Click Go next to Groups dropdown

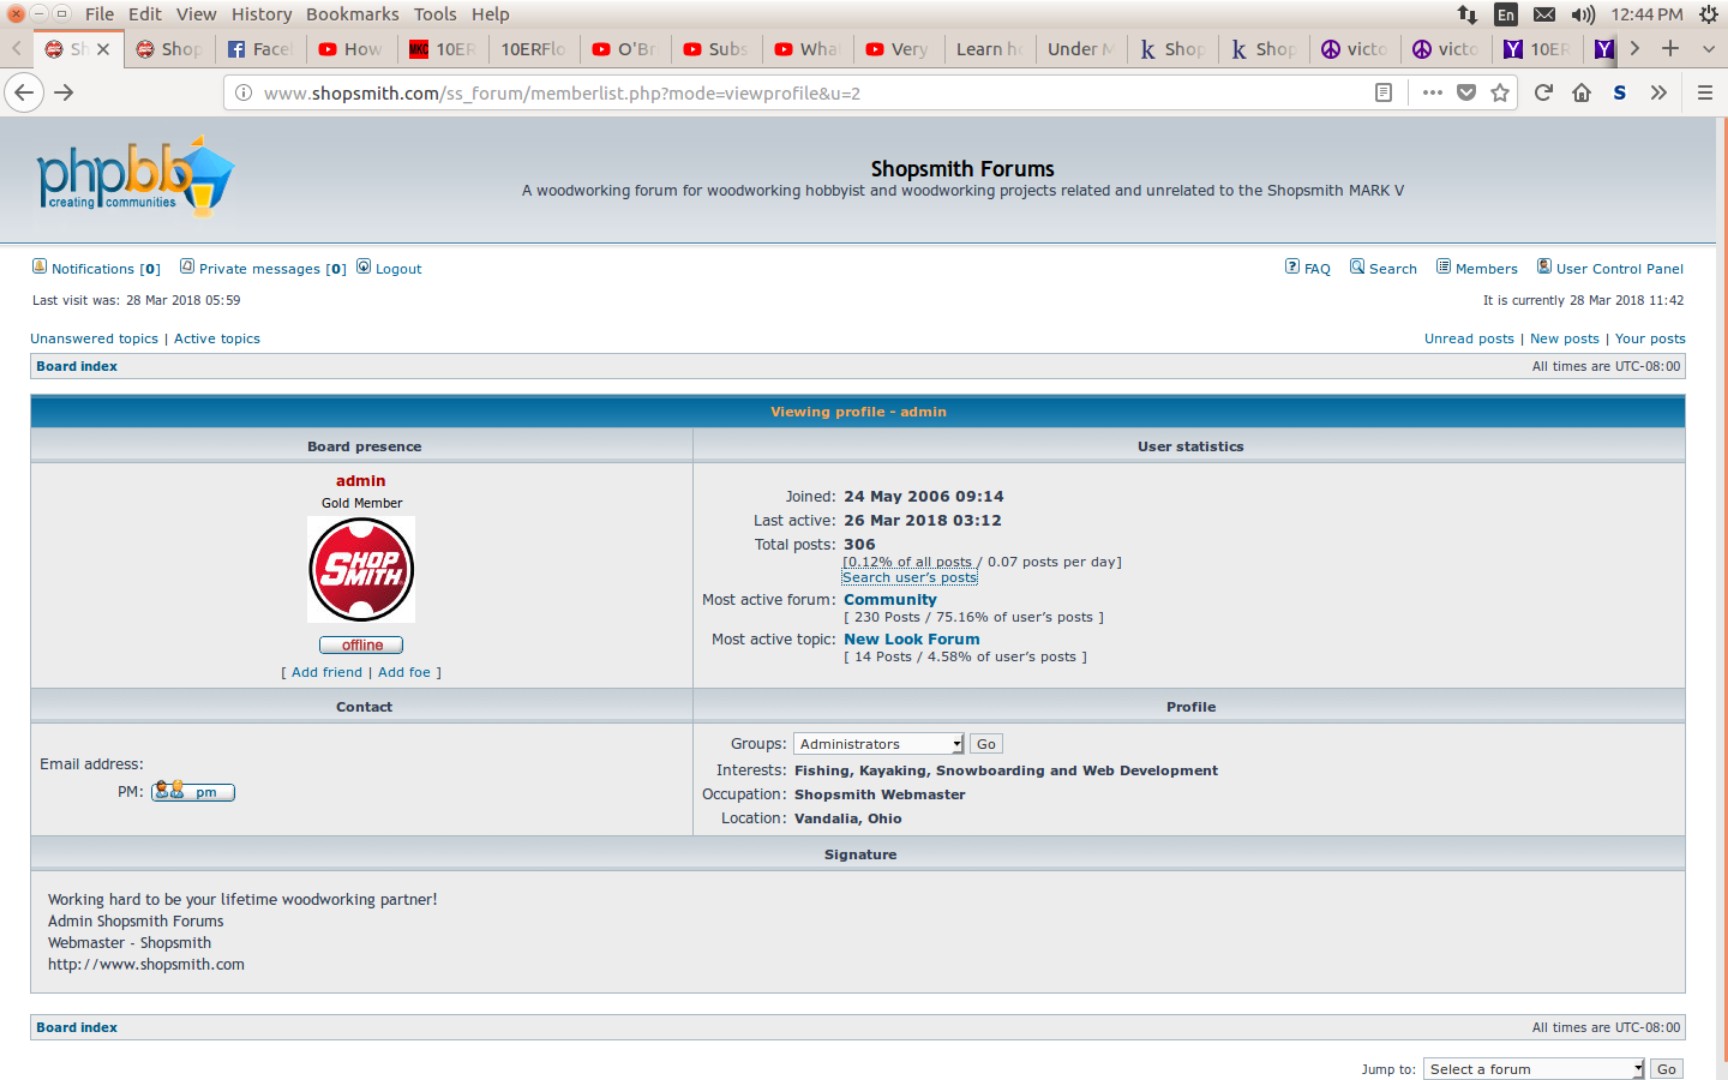pyautogui.click(x=986, y=744)
